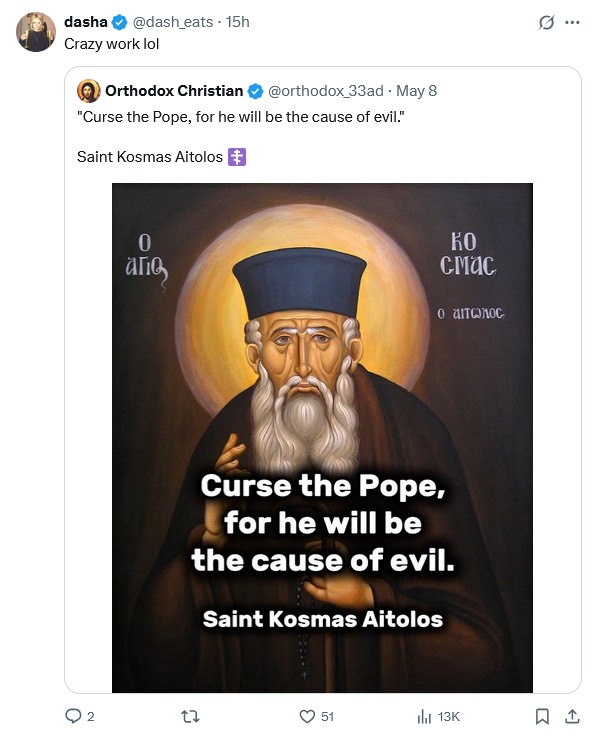Open the dasha display name link
The image size is (598, 738).
[86, 22]
